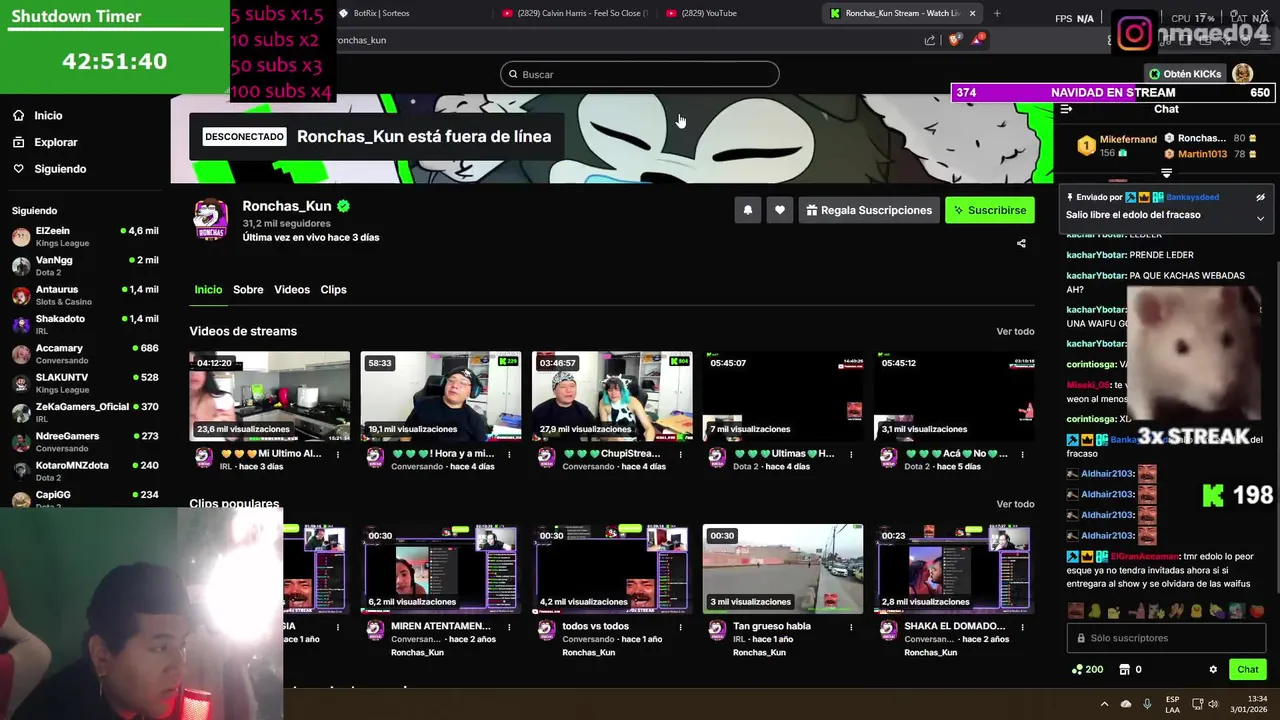Click the three-dot menu on MIREN ATENTAMEN clip
The image size is (1280, 720).
509,626
